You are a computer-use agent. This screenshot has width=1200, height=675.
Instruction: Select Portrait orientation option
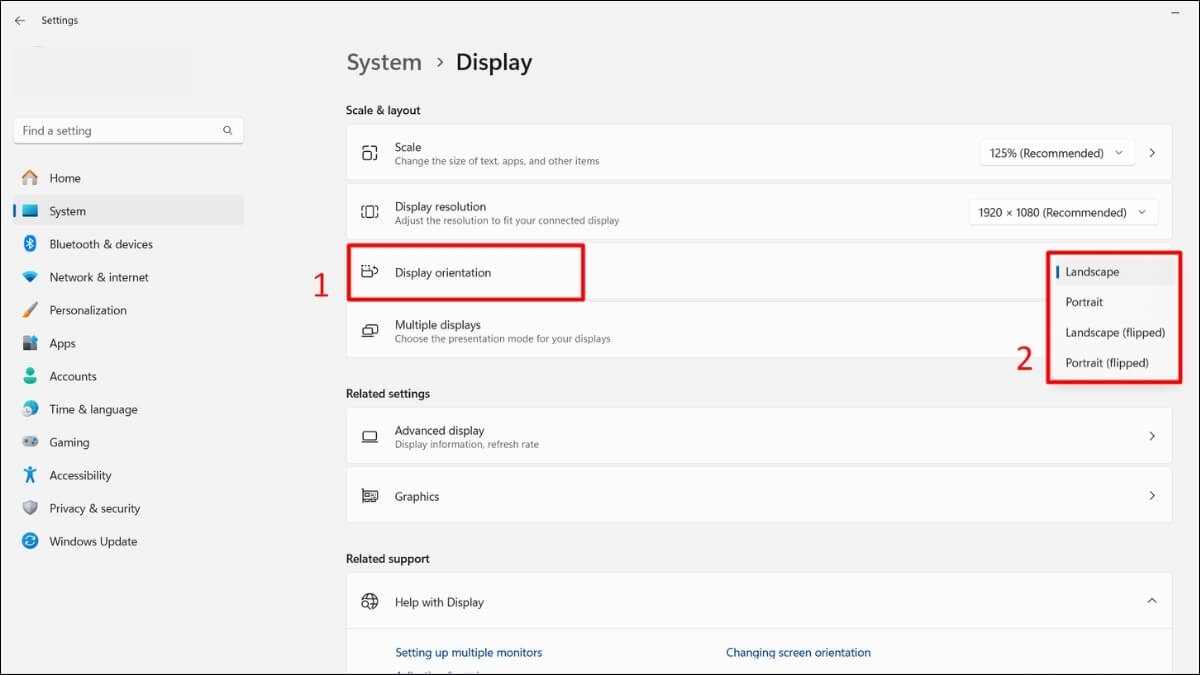(1115, 302)
